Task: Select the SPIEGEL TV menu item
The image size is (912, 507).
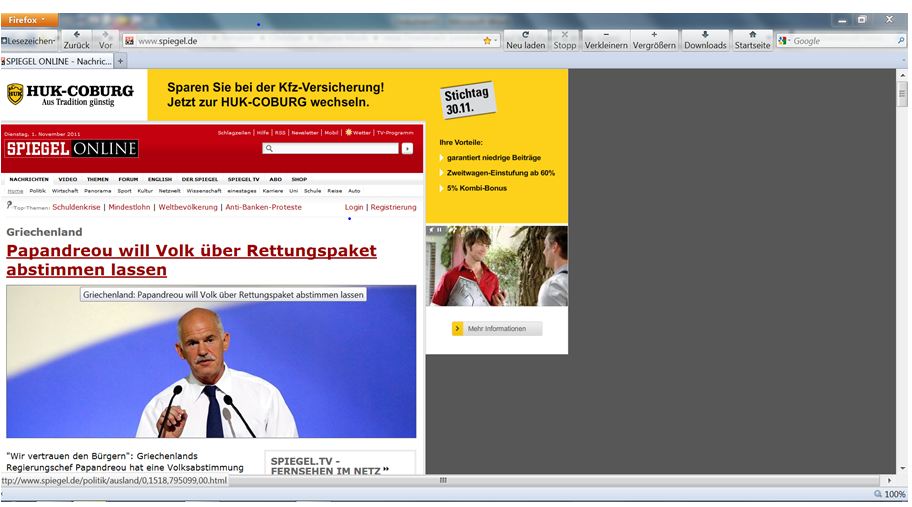Action: pos(243,179)
